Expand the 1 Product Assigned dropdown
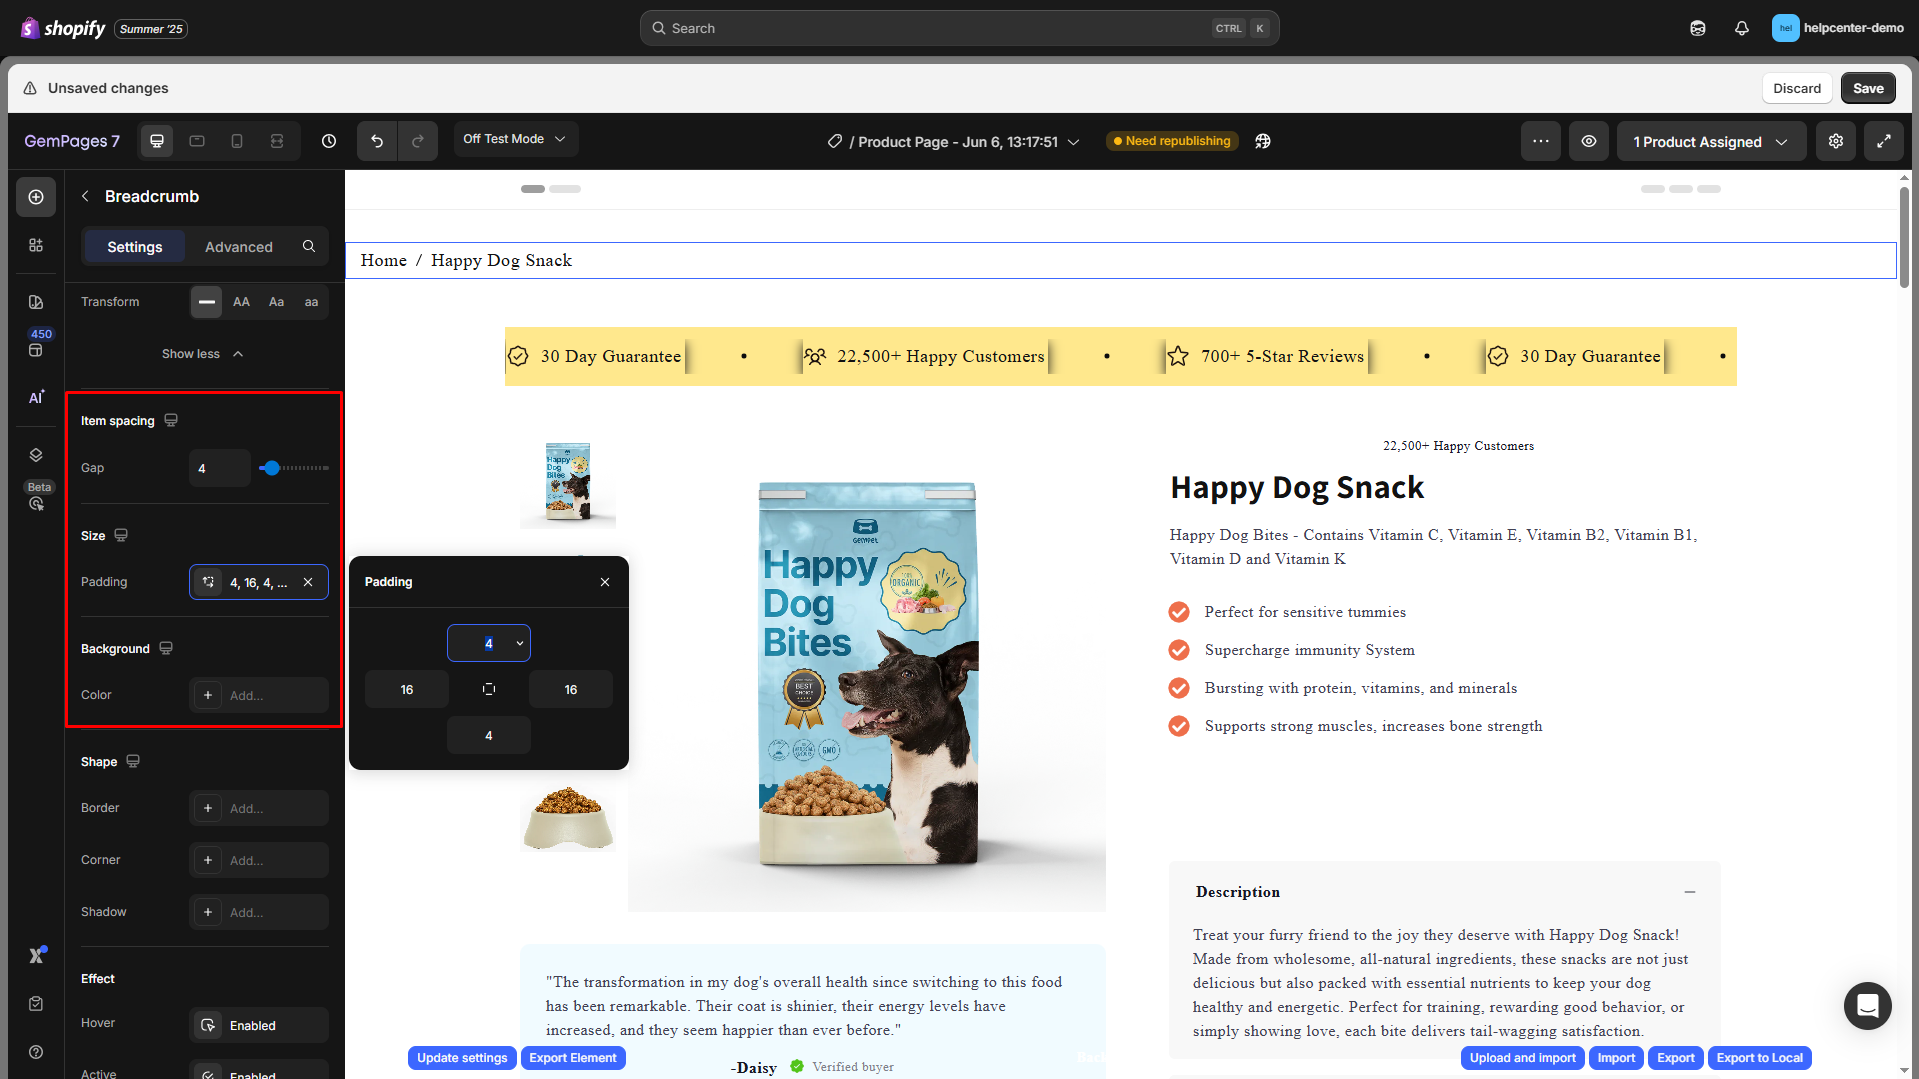 point(1711,142)
